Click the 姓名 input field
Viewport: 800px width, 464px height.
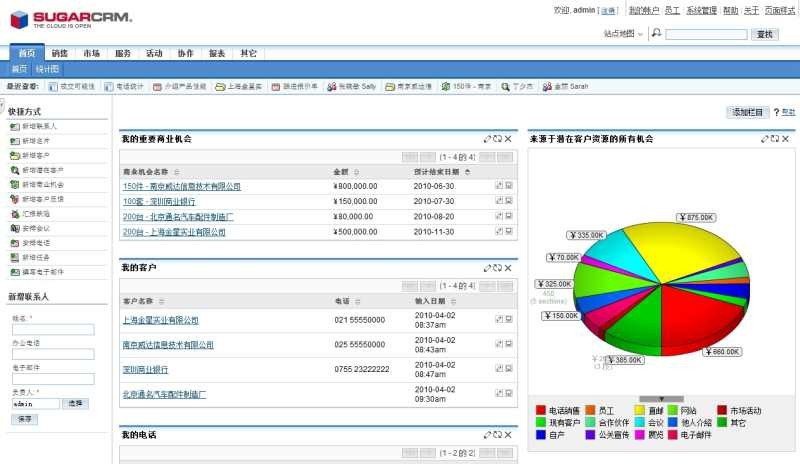coord(53,329)
